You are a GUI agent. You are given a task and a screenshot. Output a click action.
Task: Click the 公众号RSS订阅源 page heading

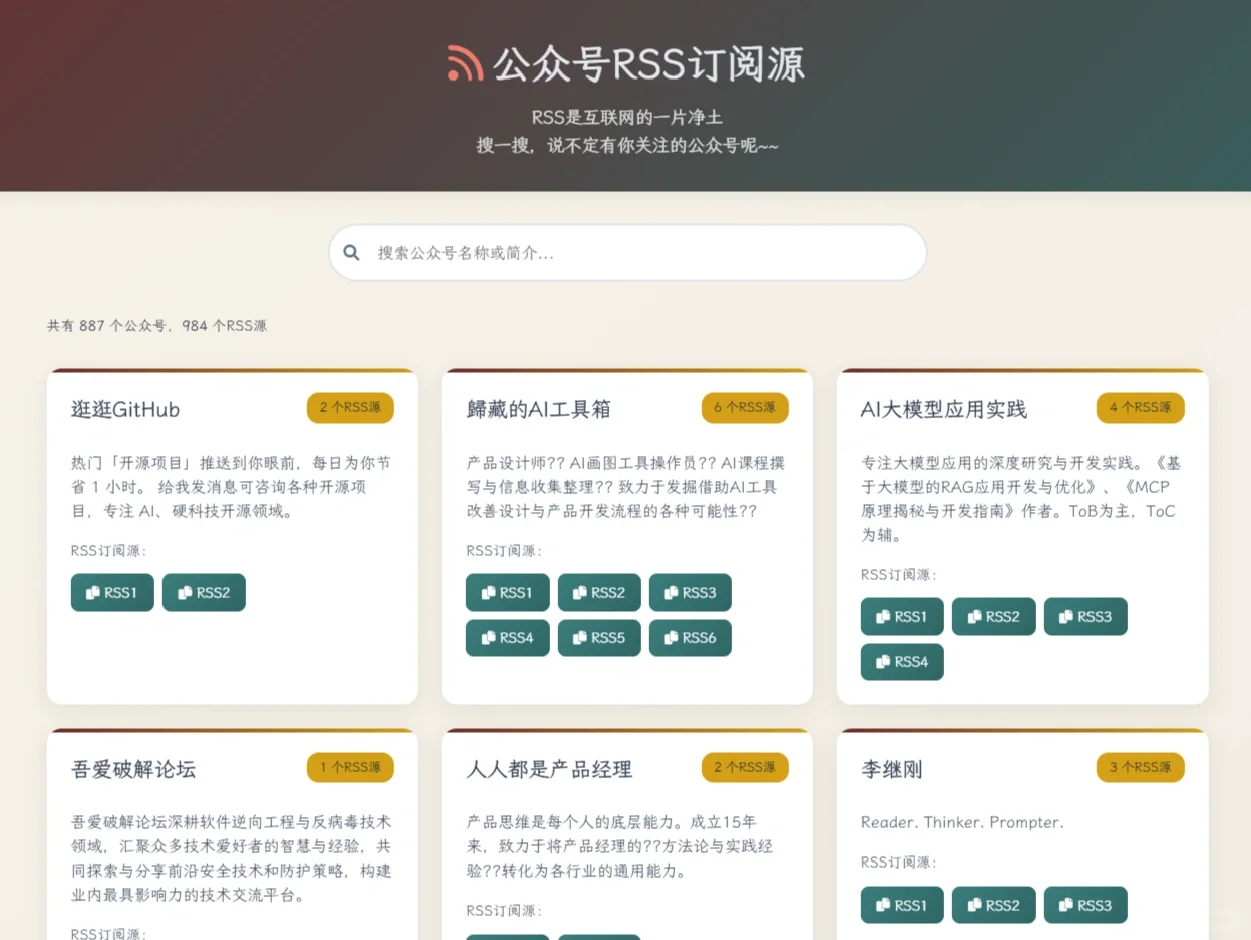(648, 64)
